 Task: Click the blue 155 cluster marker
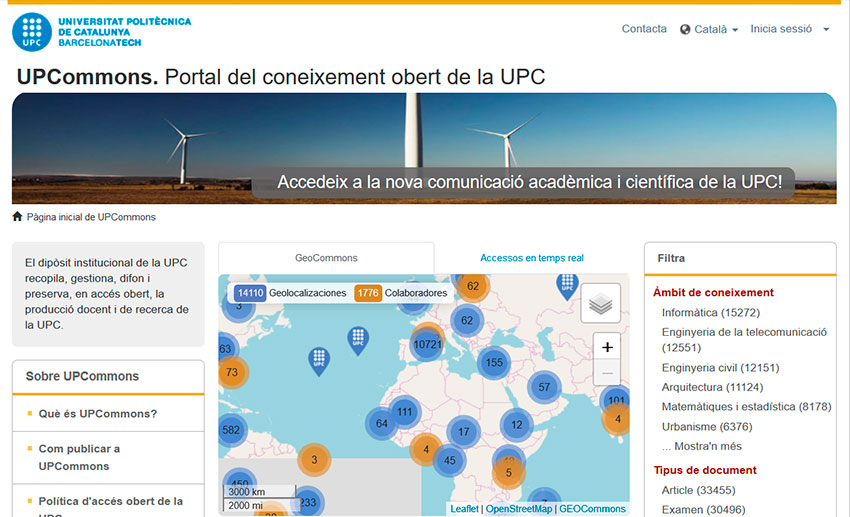[x=493, y=363]
